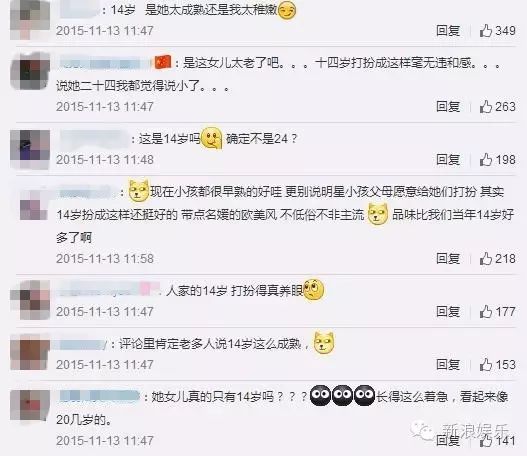Like the comment with 349 likes
The image size is (527, 456).
click(x=486, y=31)
